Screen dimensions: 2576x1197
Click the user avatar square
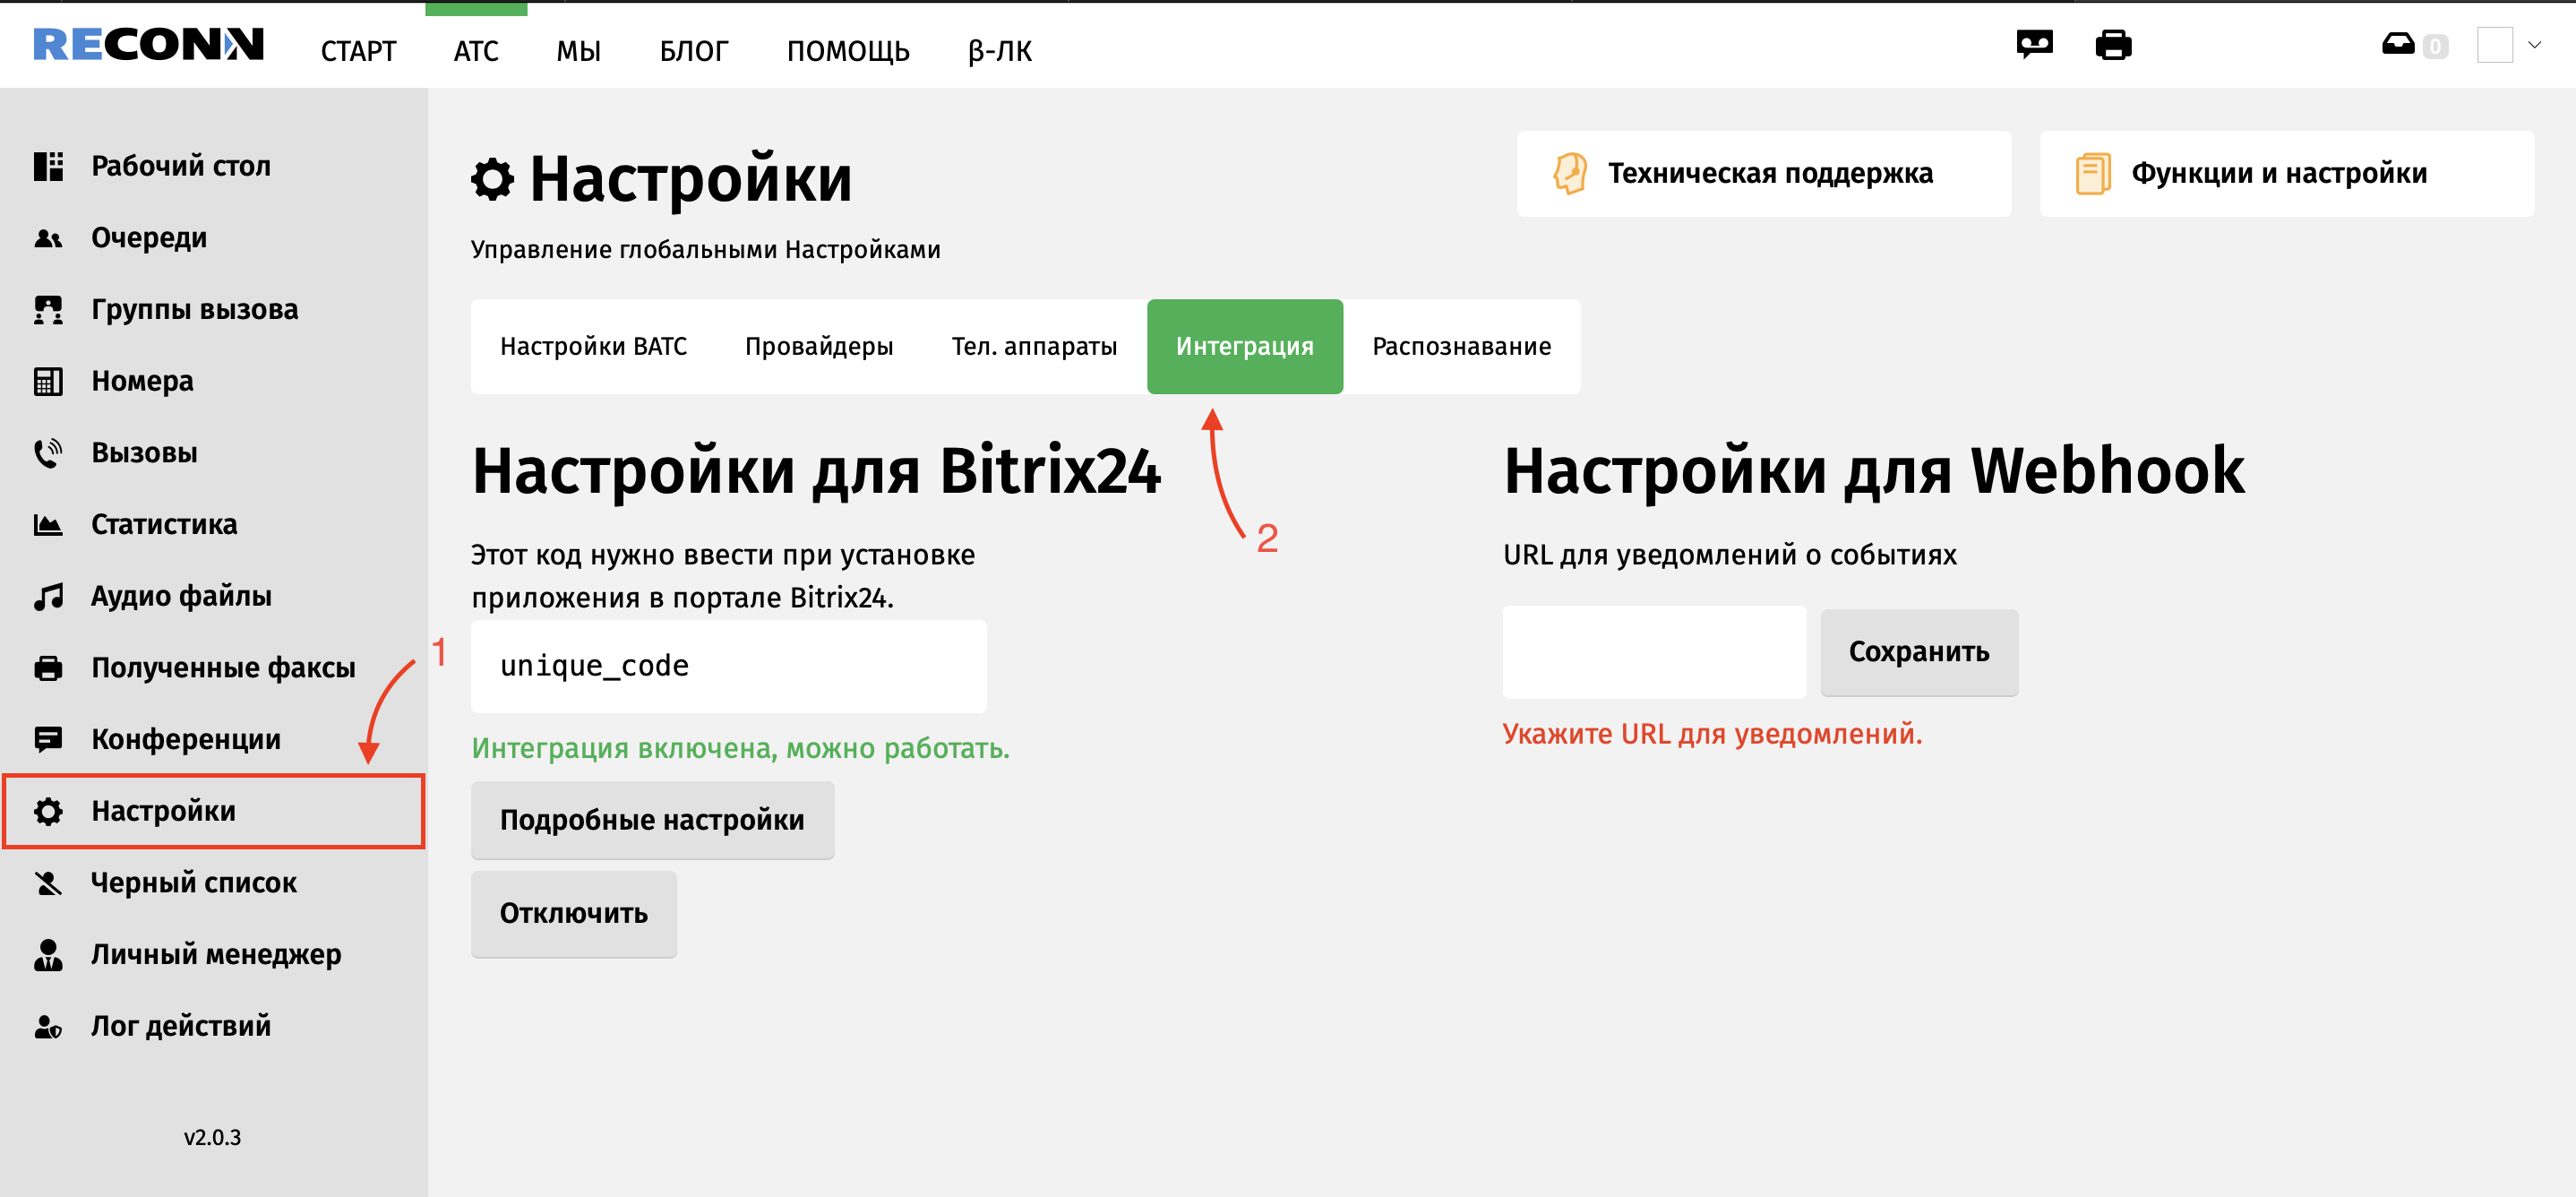click(2495, 45)
